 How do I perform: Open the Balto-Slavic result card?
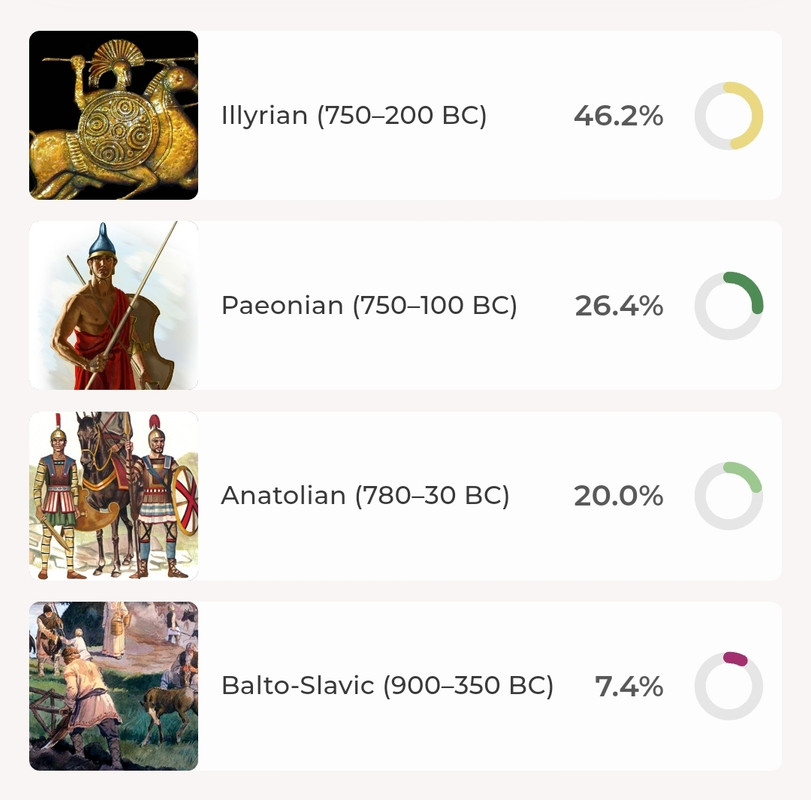pyautogui.click(x=405, y=686)
